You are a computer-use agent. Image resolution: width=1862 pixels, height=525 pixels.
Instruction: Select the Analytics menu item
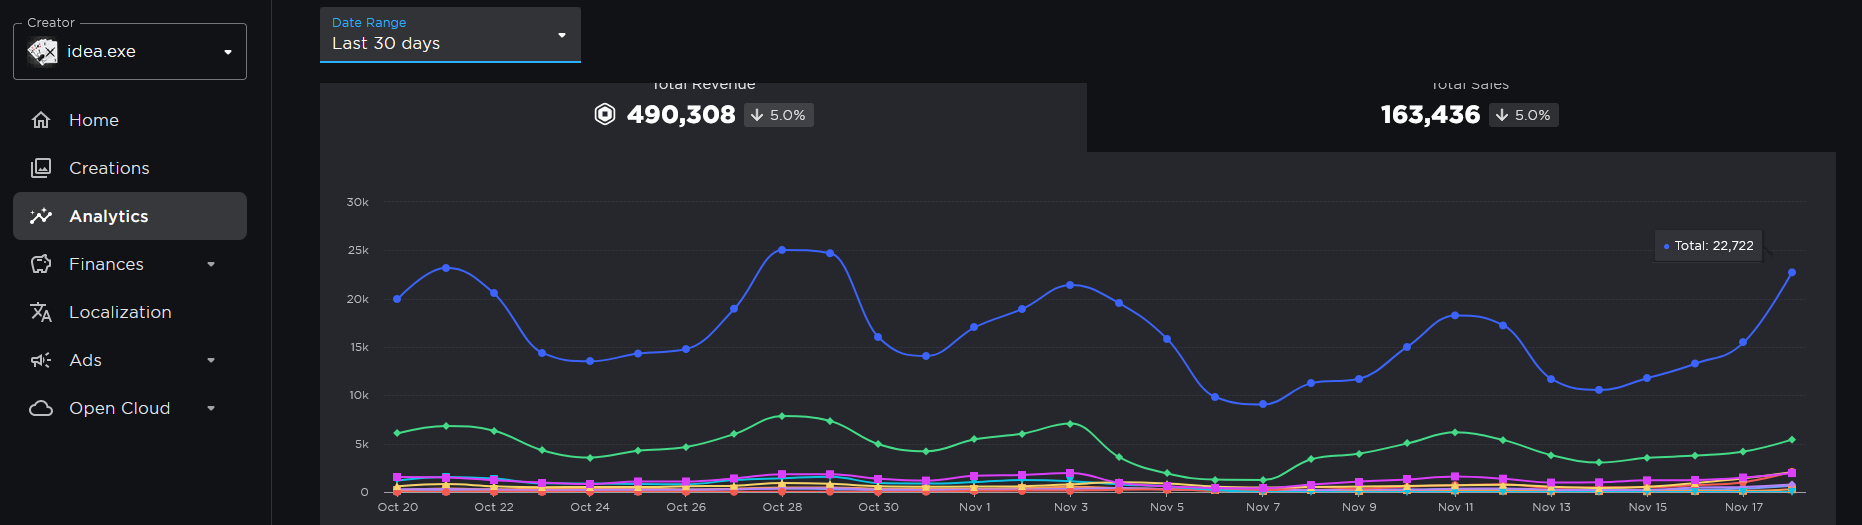point(130,216)
